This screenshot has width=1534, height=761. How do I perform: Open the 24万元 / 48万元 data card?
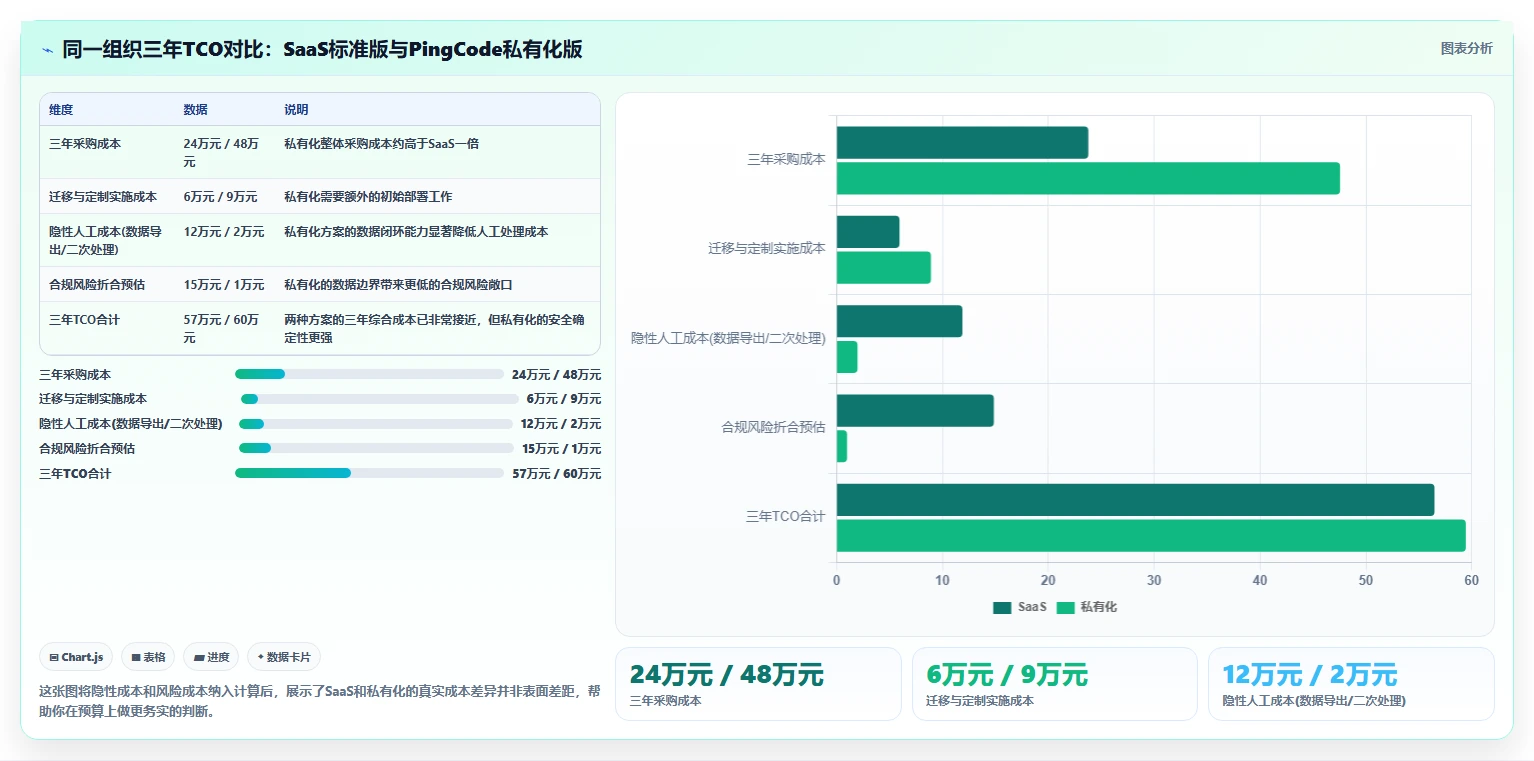click(x=758, y=684)
